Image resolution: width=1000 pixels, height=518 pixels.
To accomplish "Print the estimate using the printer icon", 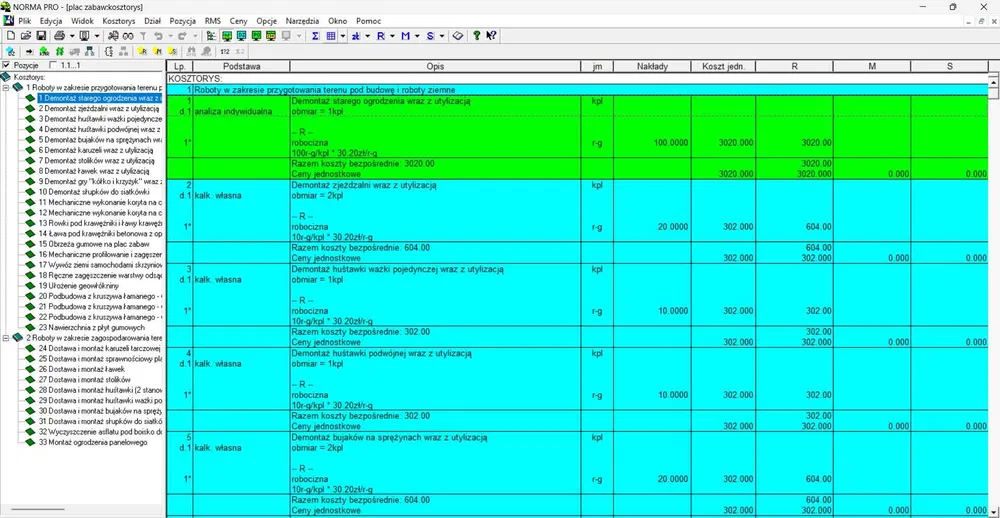I will [x=59, y=36].
